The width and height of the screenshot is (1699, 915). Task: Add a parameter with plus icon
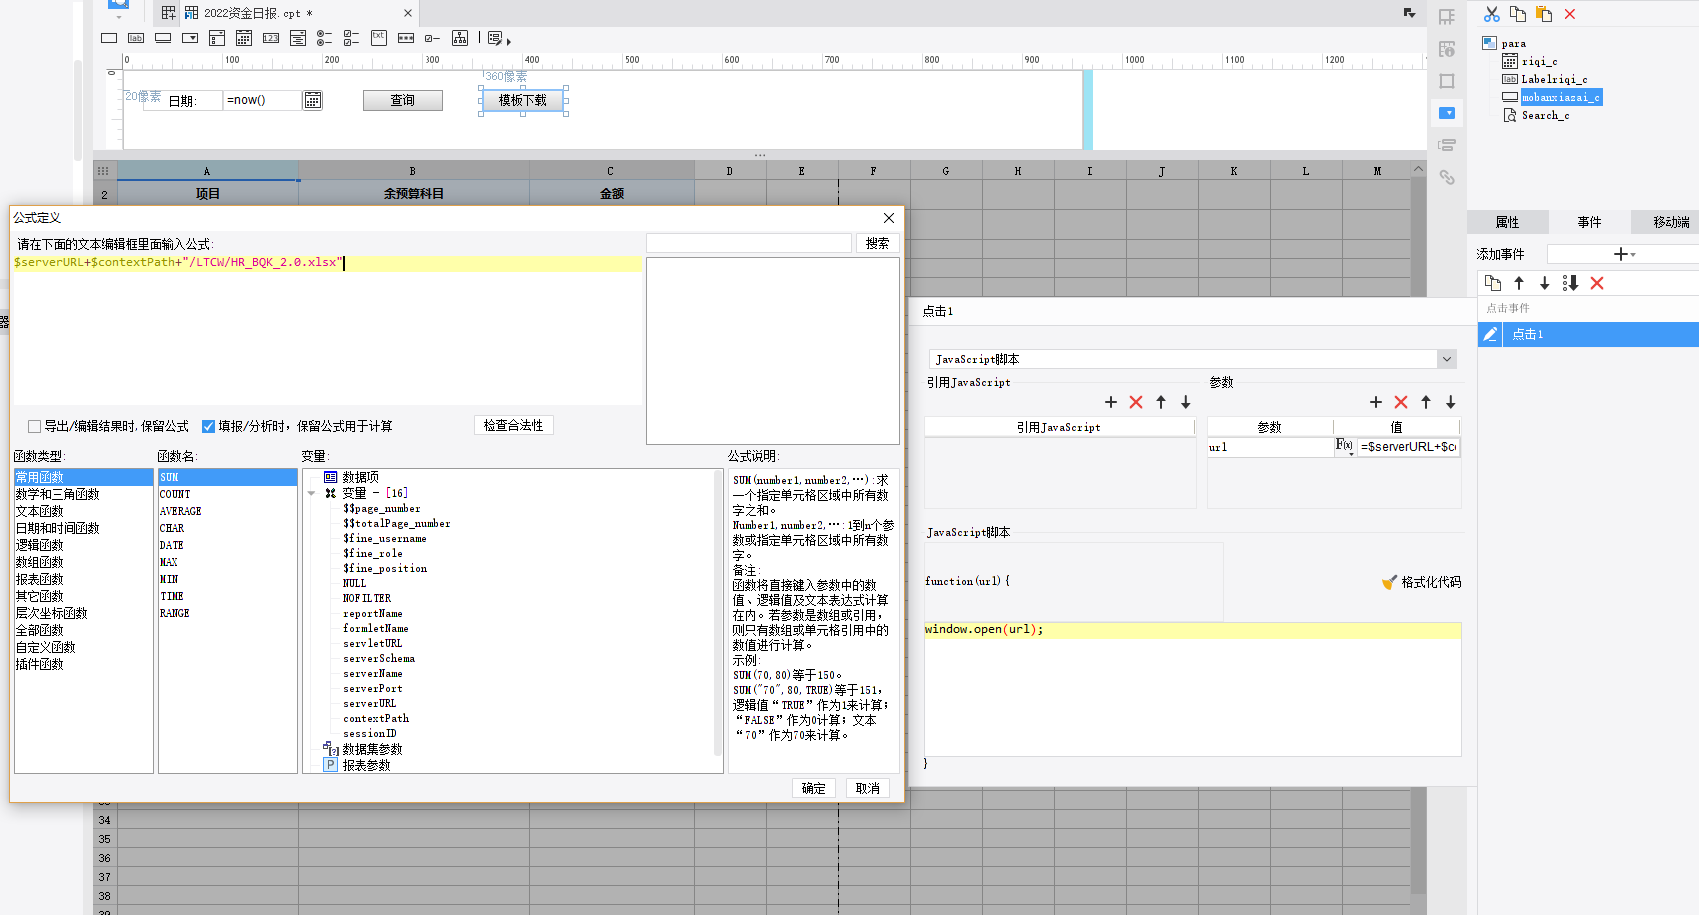point(1376,402)
